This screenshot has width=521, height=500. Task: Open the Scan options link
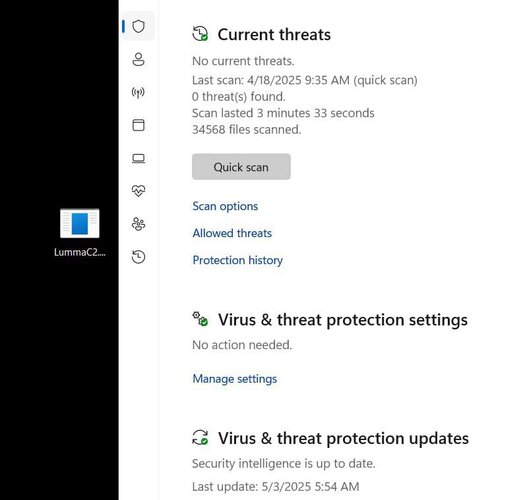(x=225, y=206)
